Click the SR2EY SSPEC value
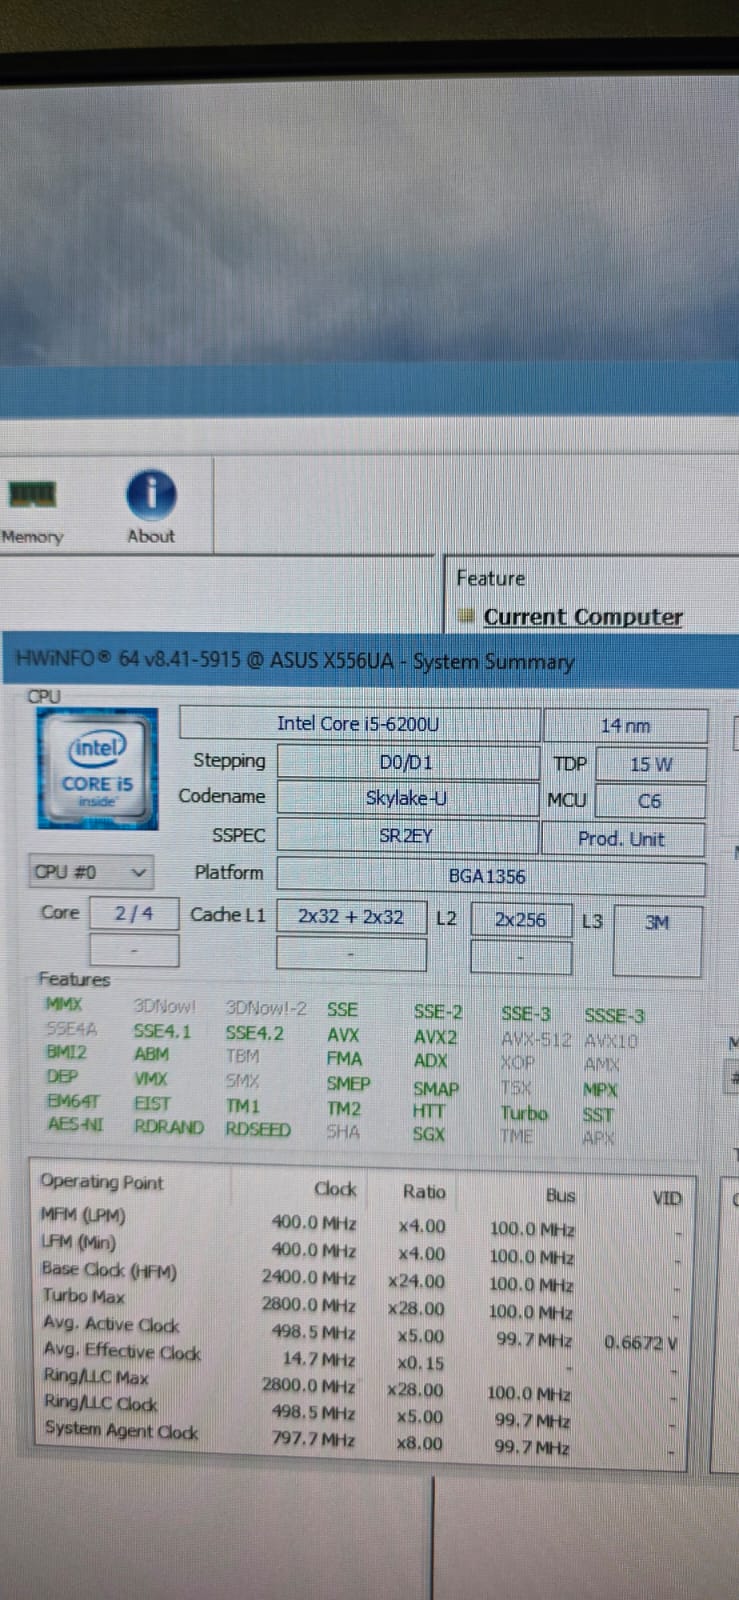739x1600 pixels. (407, 835)
